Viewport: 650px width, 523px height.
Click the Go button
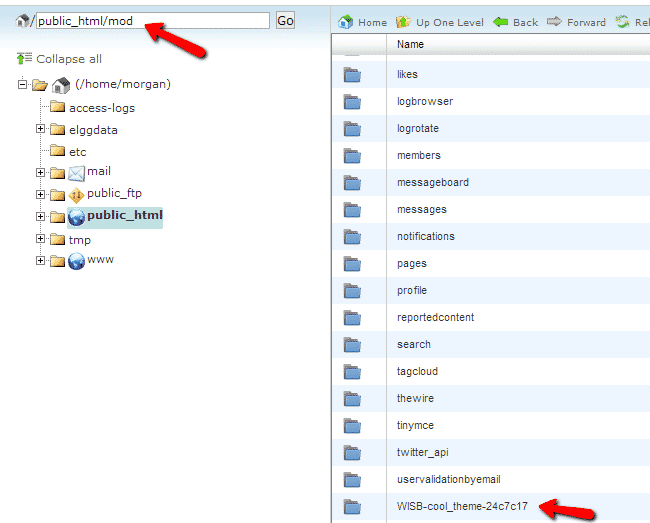pyautogui.click(x=285, y=20)
